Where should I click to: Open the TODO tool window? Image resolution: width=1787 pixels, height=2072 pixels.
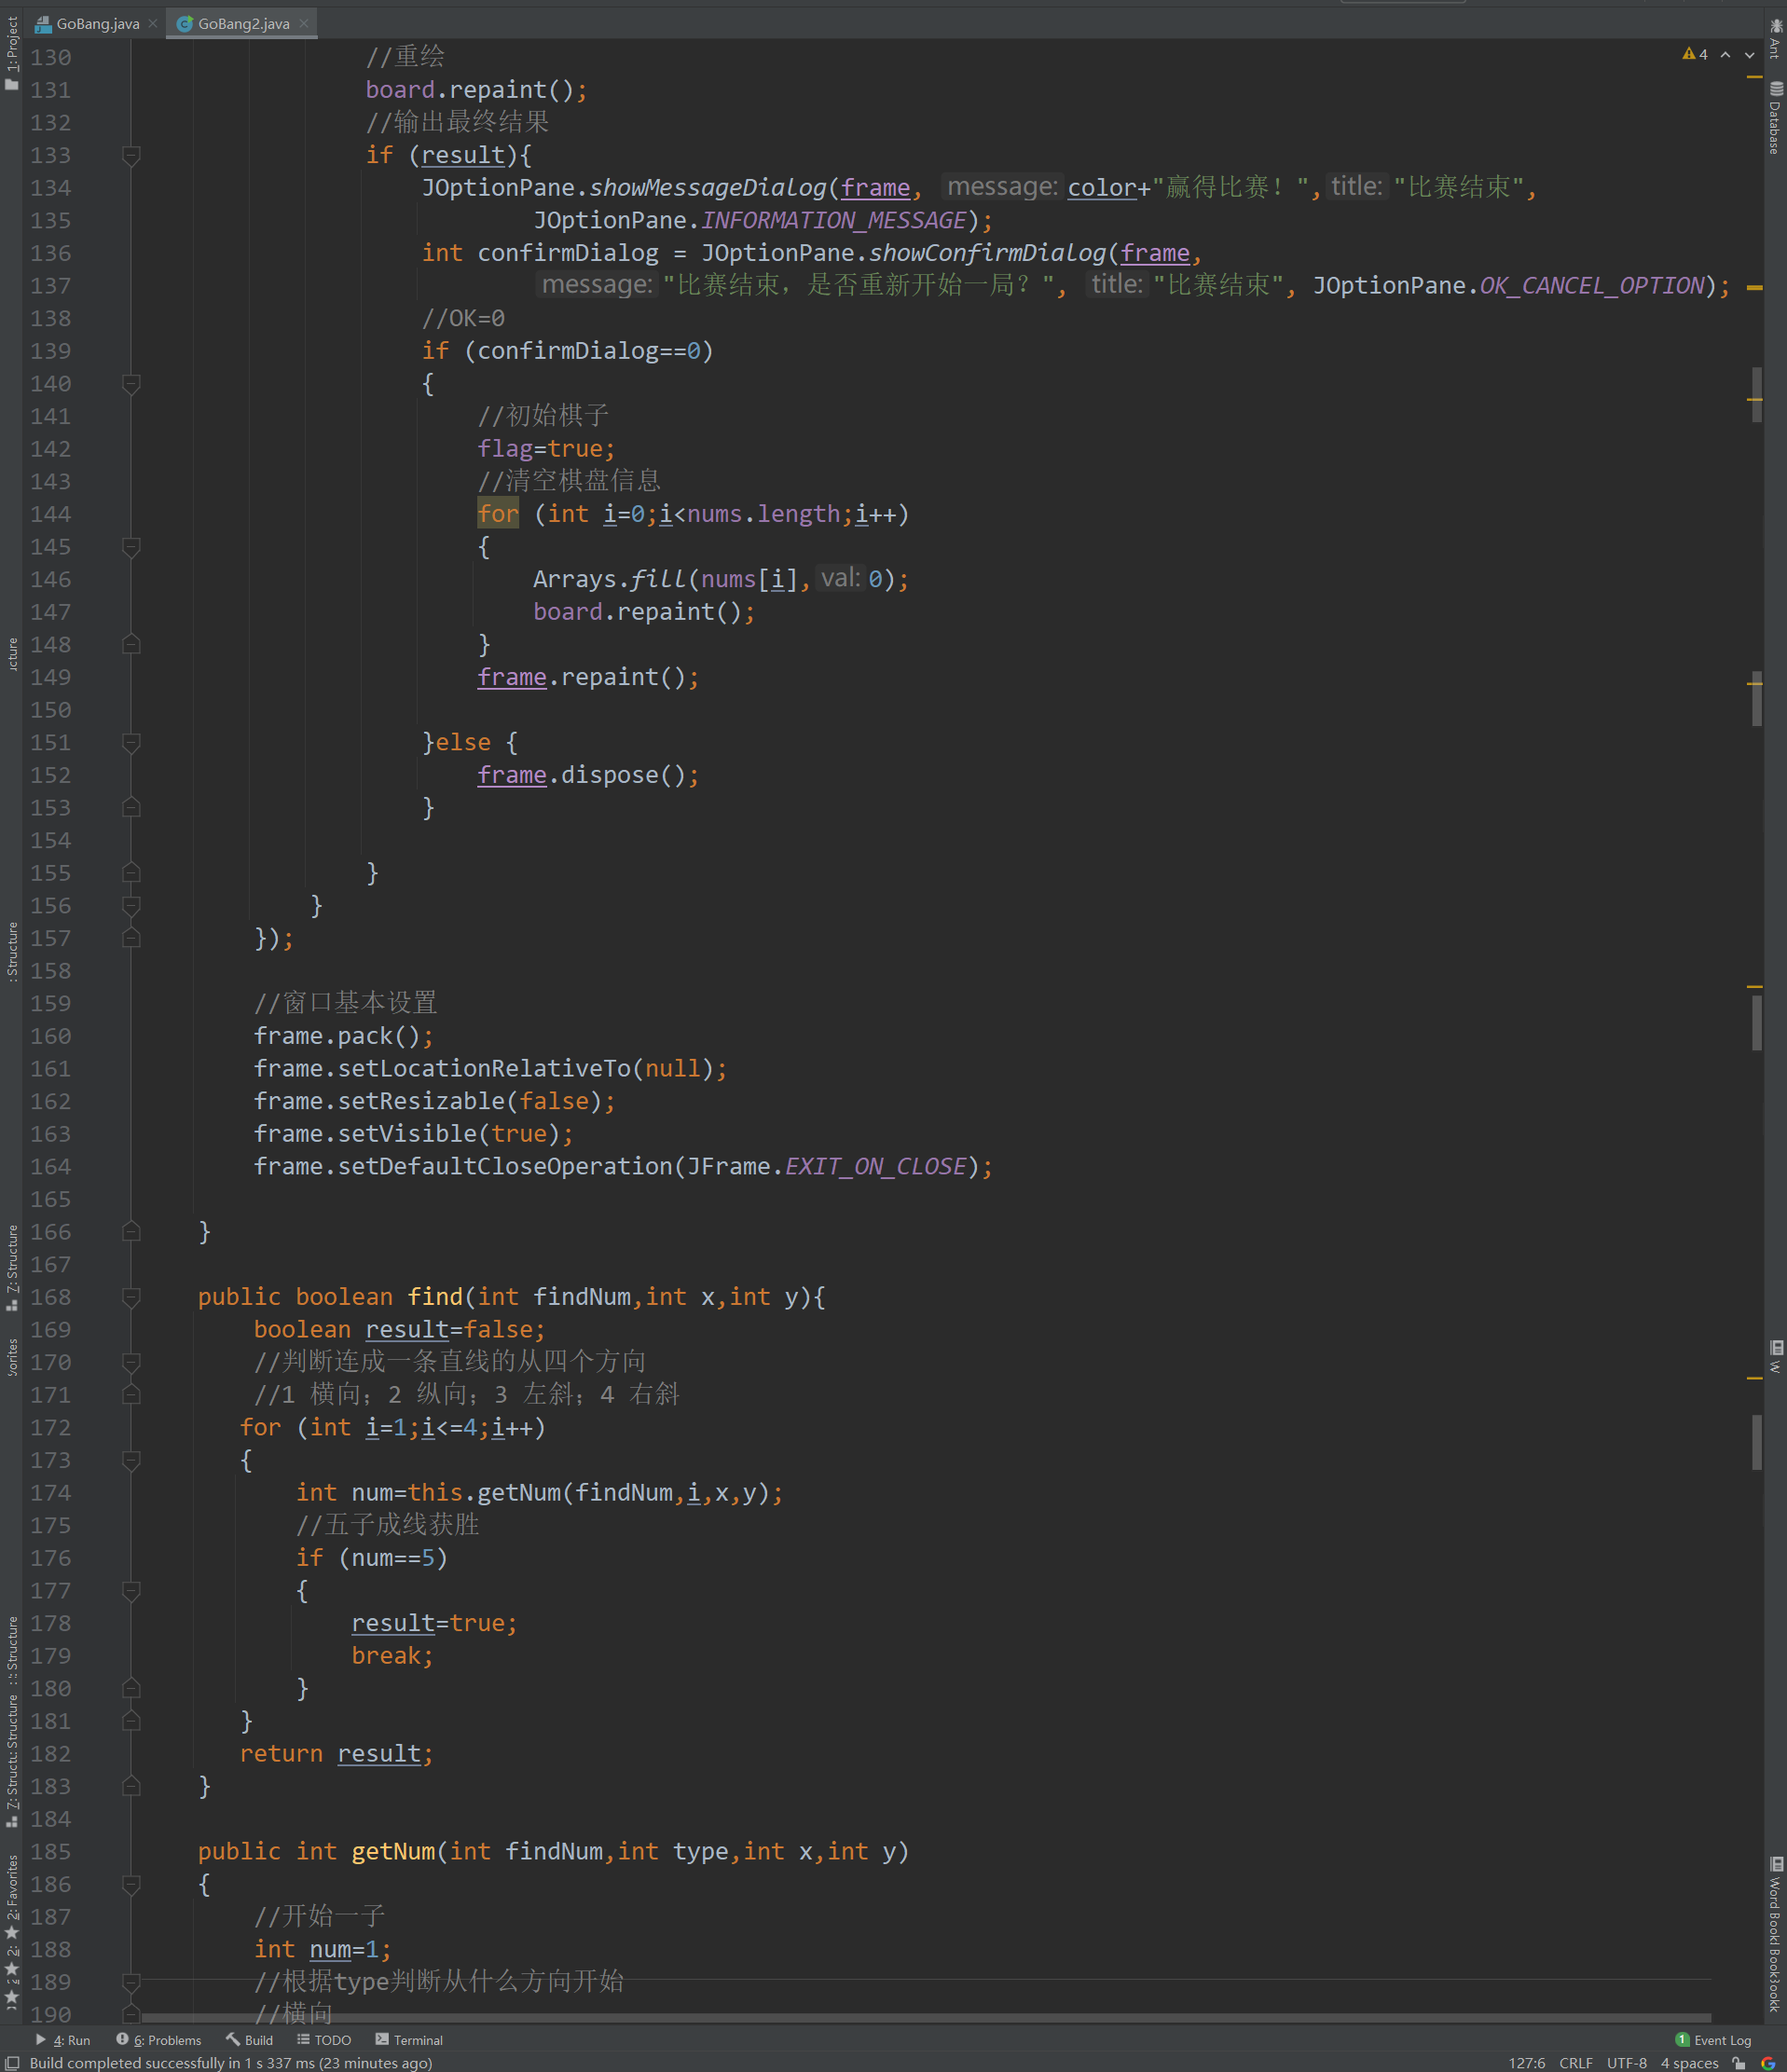[x=324, y=2040]
